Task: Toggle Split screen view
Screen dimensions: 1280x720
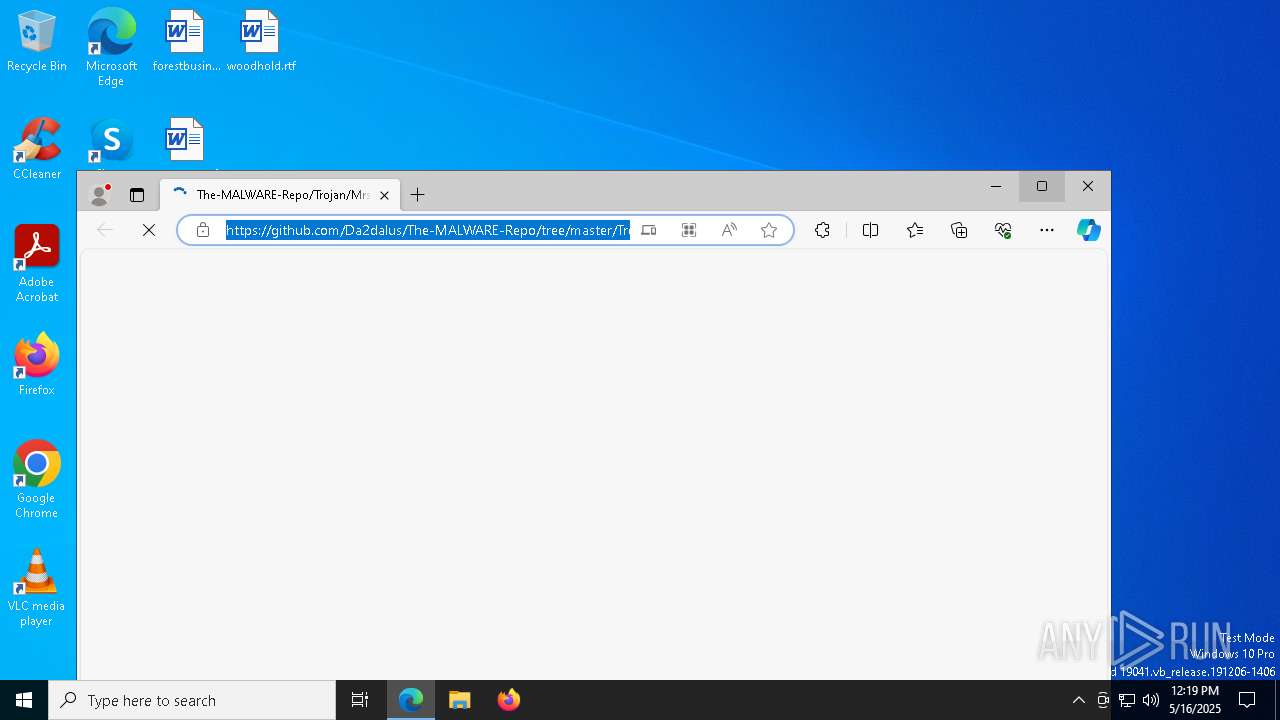Action: click(x=870, y=230)
